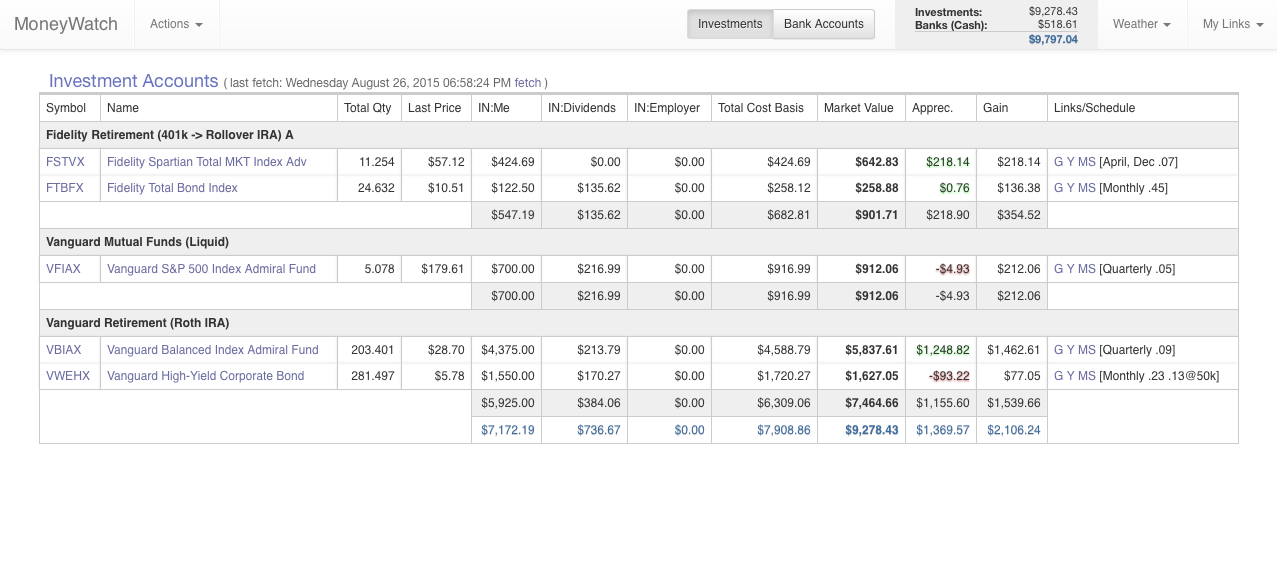The width and height of the screenshot is (1277, 585).
Task: Click the G link in FTBFX row
Action: pos(1058,188)
